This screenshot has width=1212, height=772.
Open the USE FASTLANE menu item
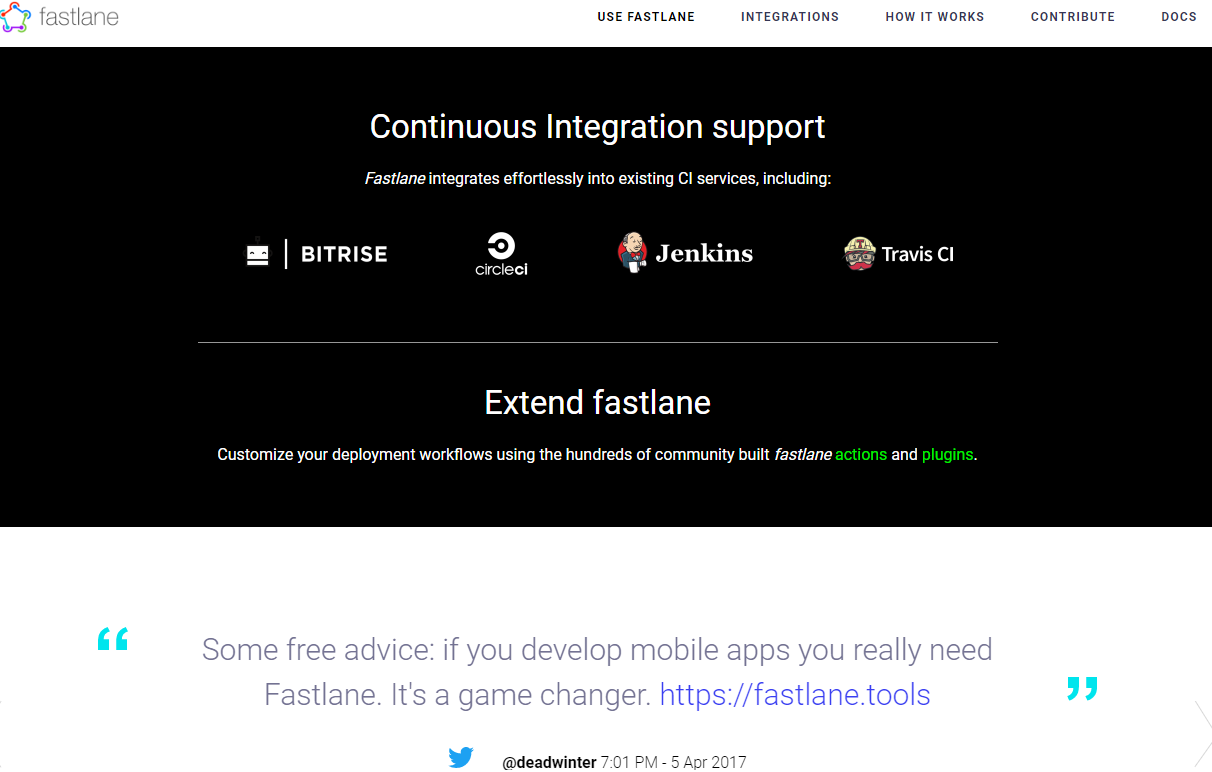click(646, 17)
